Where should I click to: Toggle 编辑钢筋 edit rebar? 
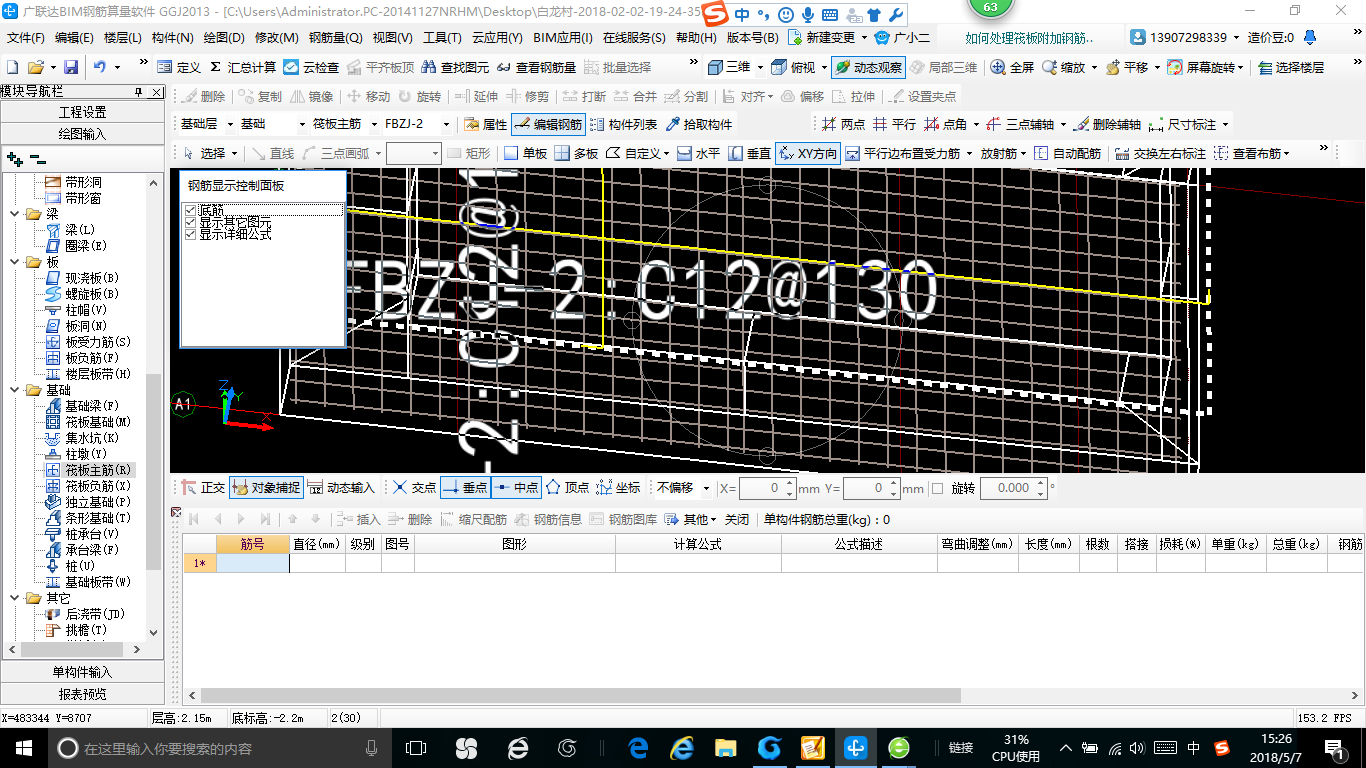pos(547,124)
